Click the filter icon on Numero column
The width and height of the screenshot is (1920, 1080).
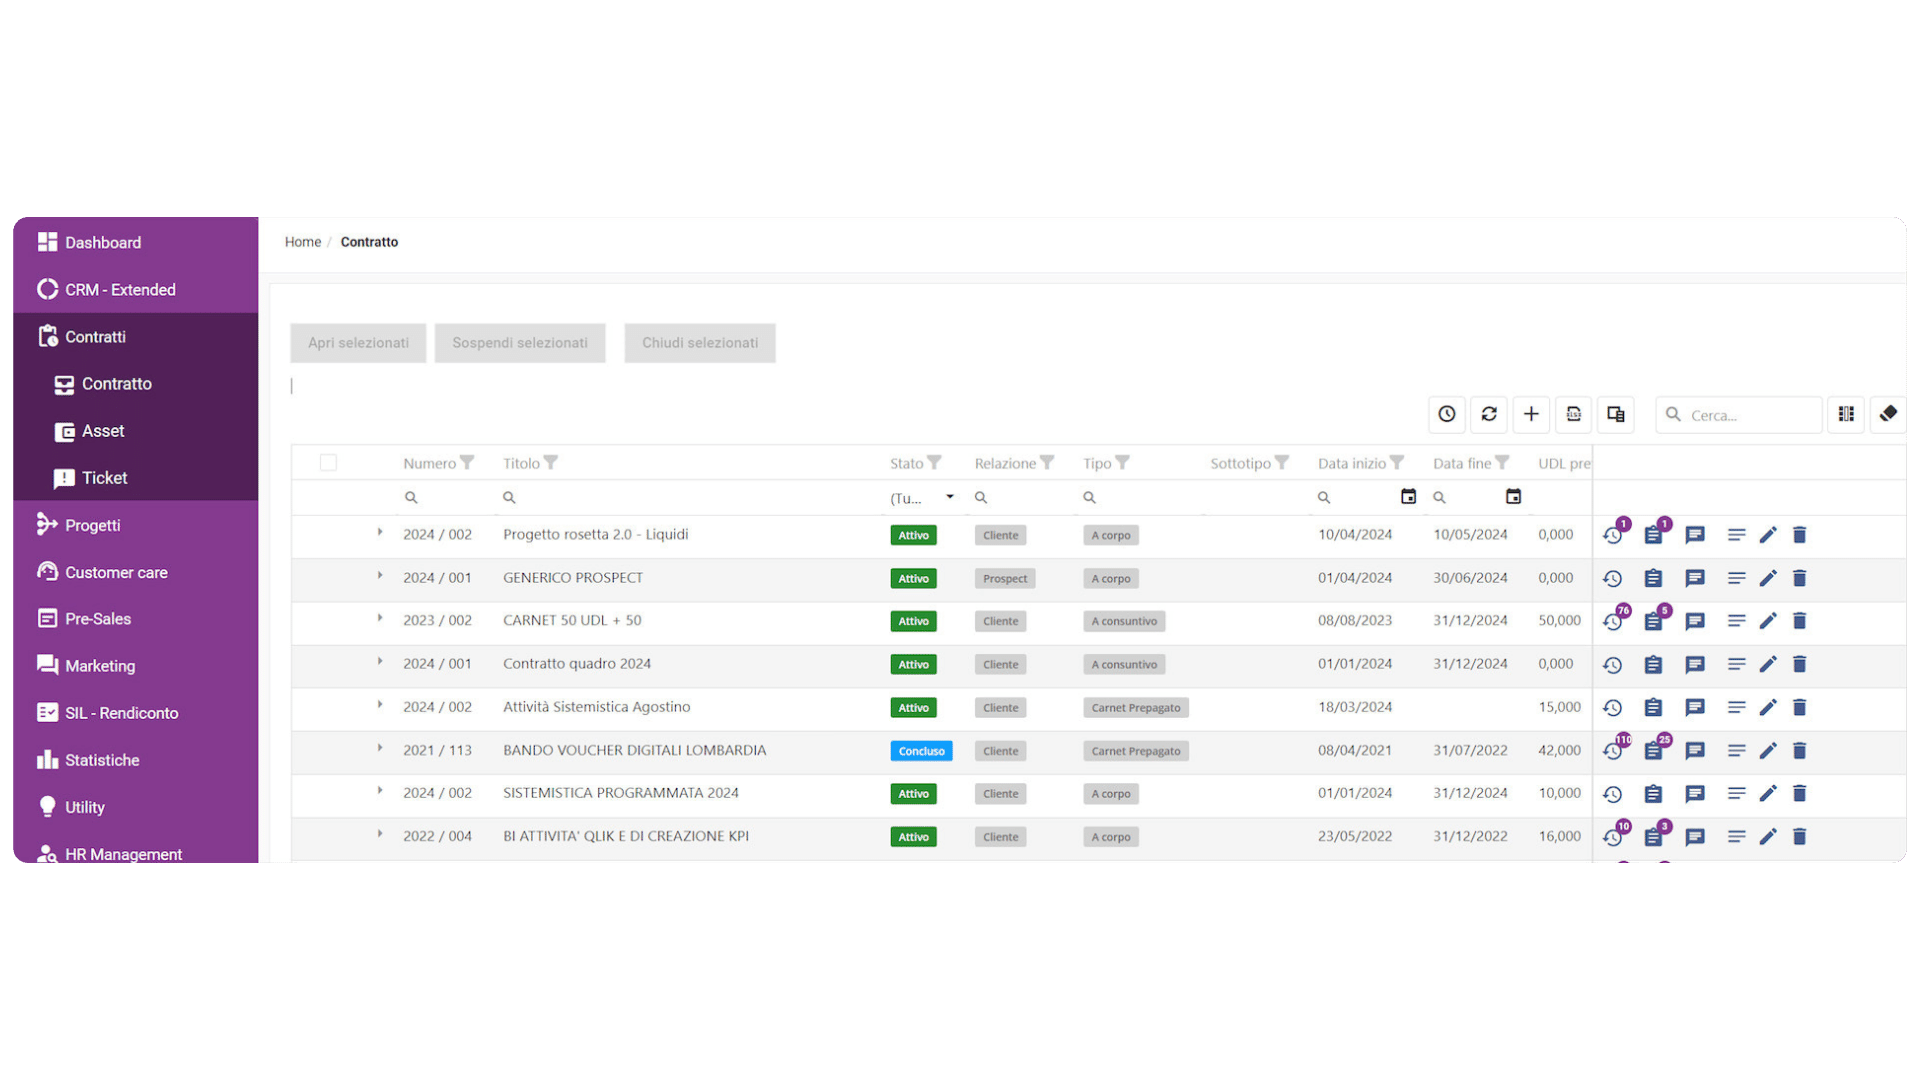click(x=467, y=463)
